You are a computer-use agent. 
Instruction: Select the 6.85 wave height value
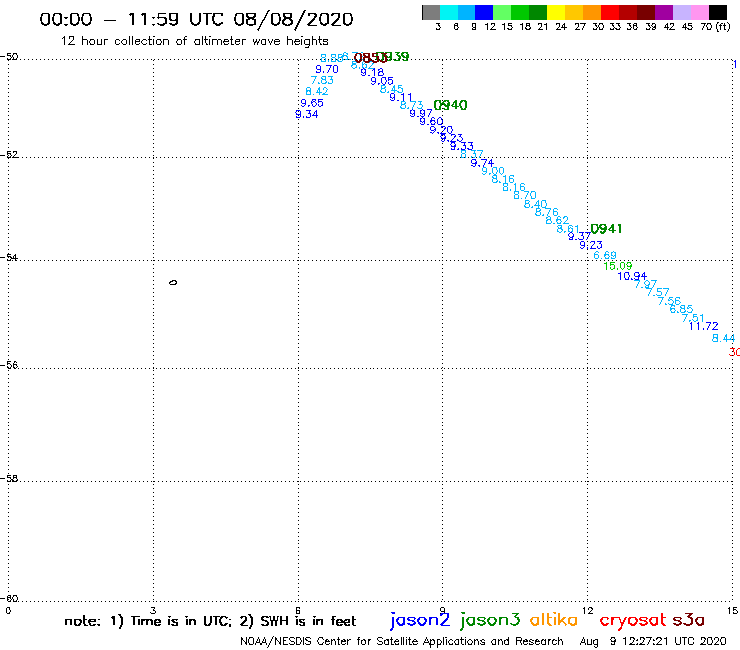click(681, 309)
